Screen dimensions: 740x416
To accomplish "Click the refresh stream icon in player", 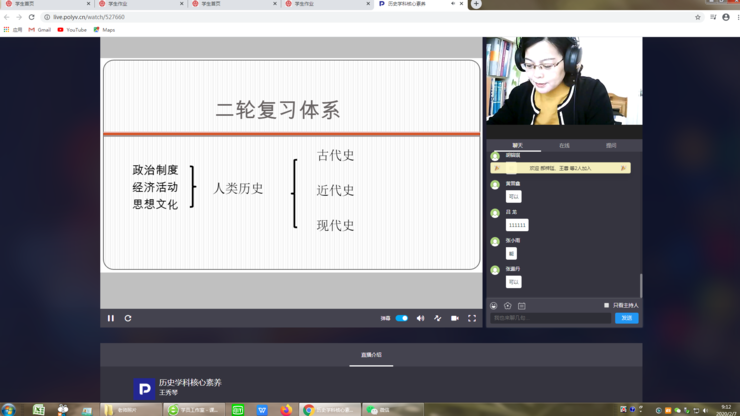I will [x=128, y=318].
